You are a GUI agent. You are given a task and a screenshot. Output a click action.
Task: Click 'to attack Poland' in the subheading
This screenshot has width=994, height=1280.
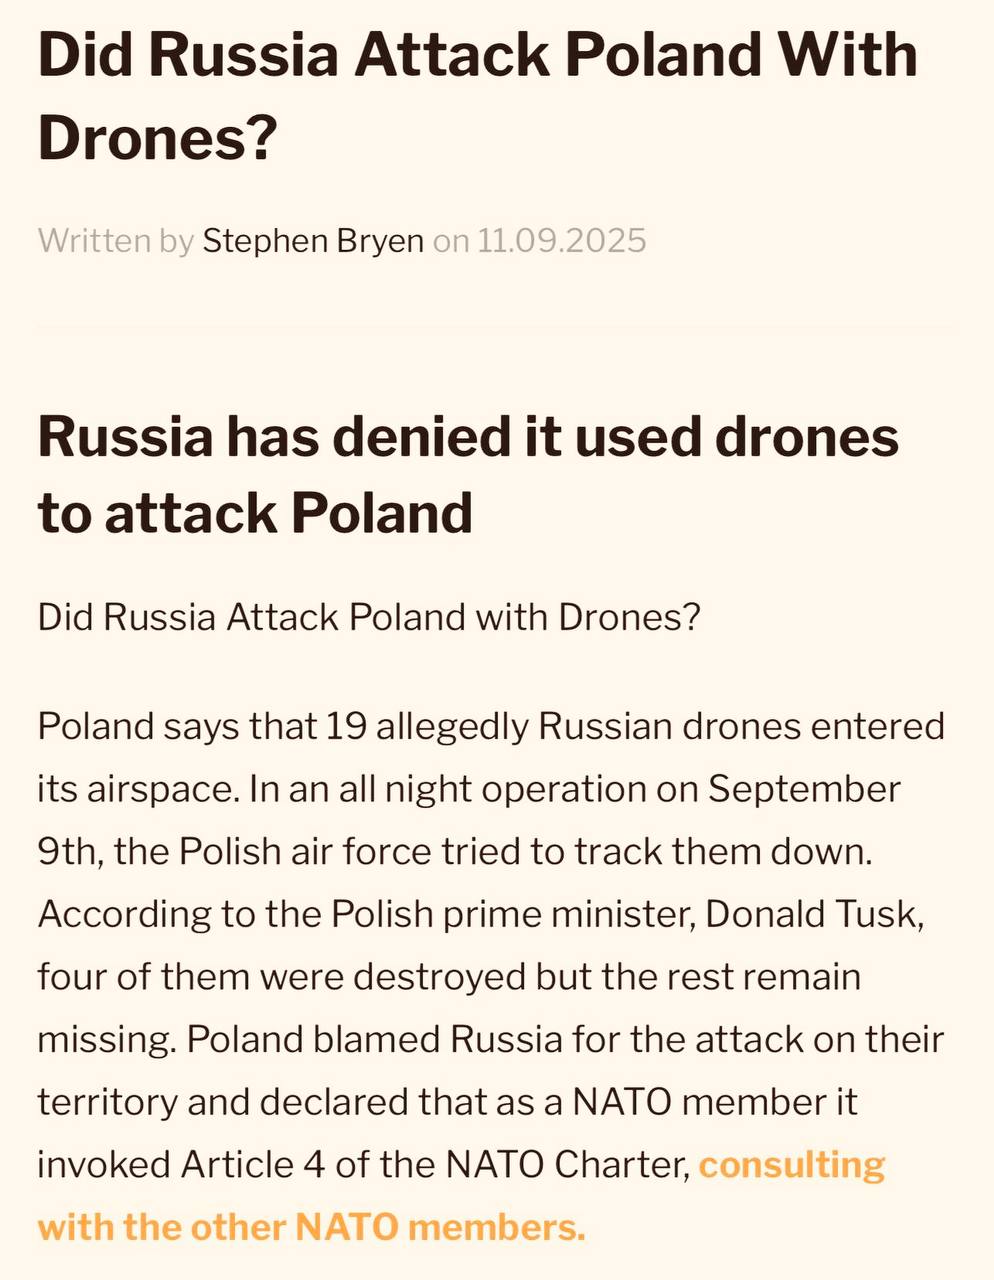click(x=255, y=513)
